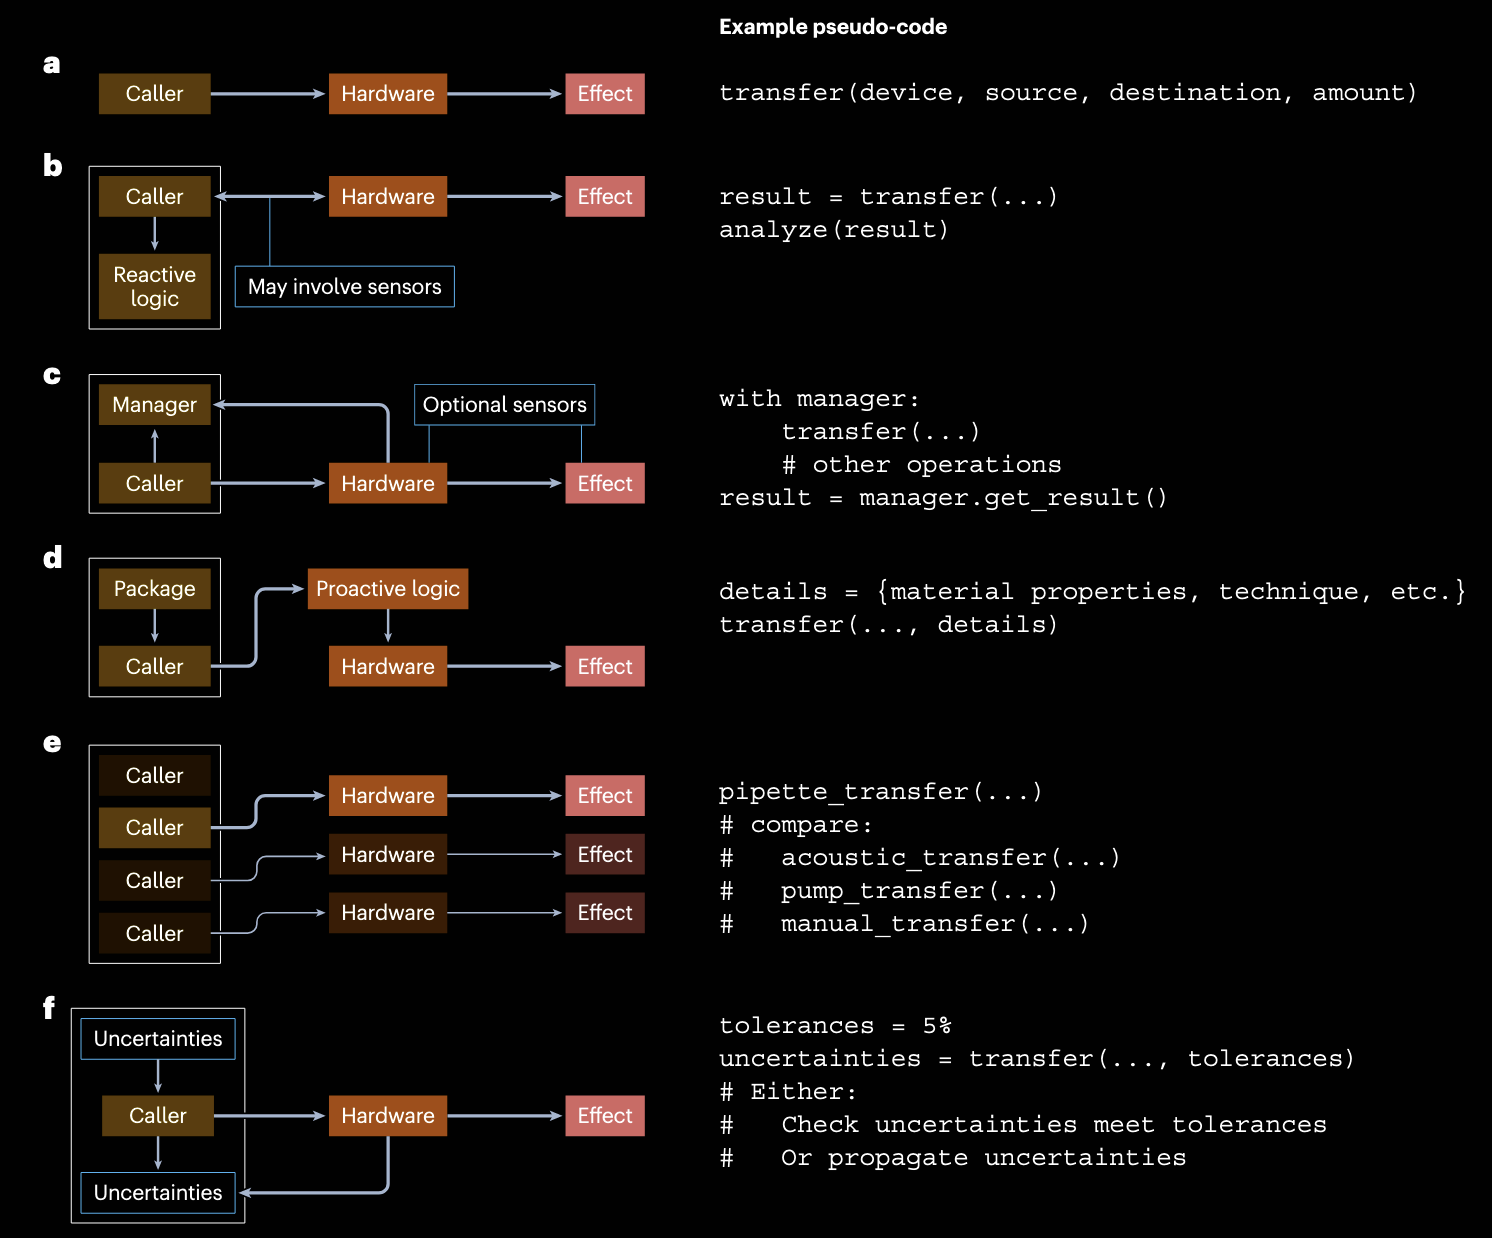Click the Reactive logic box
The image size is (1492, 1238).
coord(154,286)
